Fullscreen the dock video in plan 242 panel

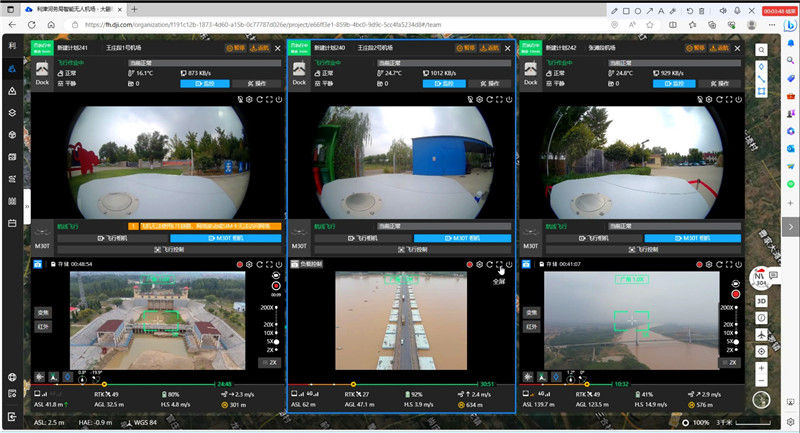tap(729, 99)
